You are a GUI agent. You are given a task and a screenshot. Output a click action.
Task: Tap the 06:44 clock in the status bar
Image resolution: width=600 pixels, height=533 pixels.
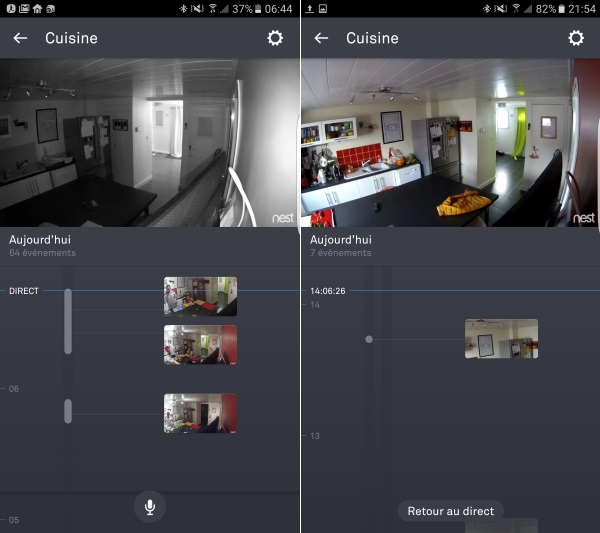[279, 8]
